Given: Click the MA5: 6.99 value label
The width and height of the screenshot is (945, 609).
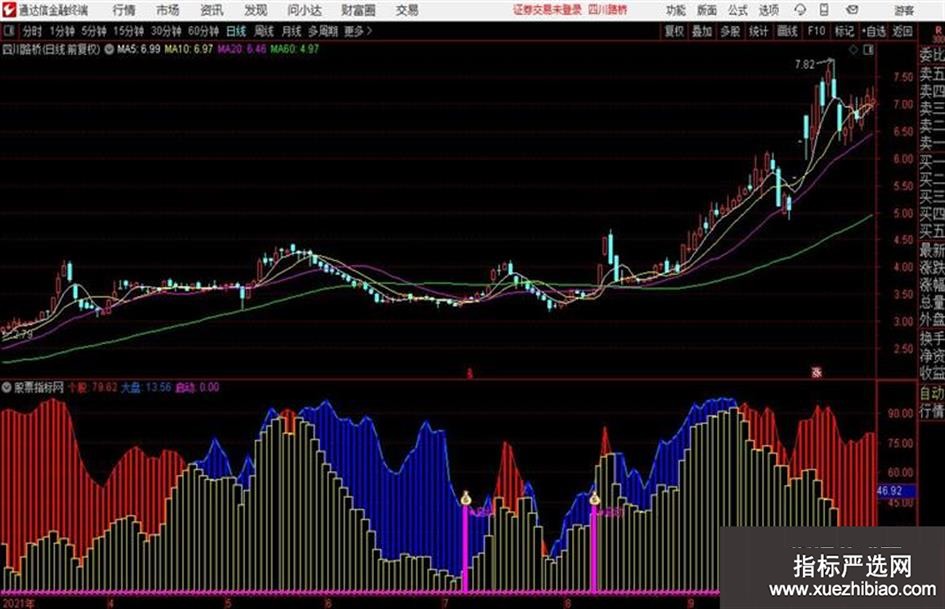Looking at the screenshot, I should (x=139, y=49).
